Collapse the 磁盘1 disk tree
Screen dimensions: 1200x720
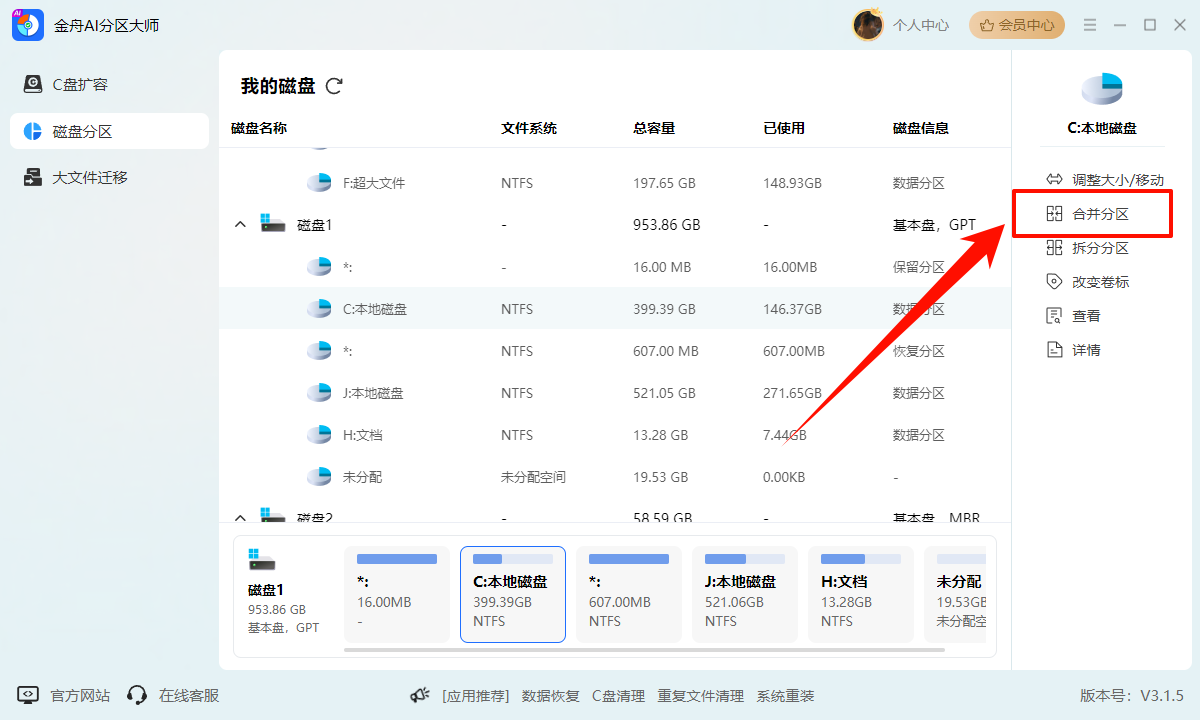pos(240,224)
